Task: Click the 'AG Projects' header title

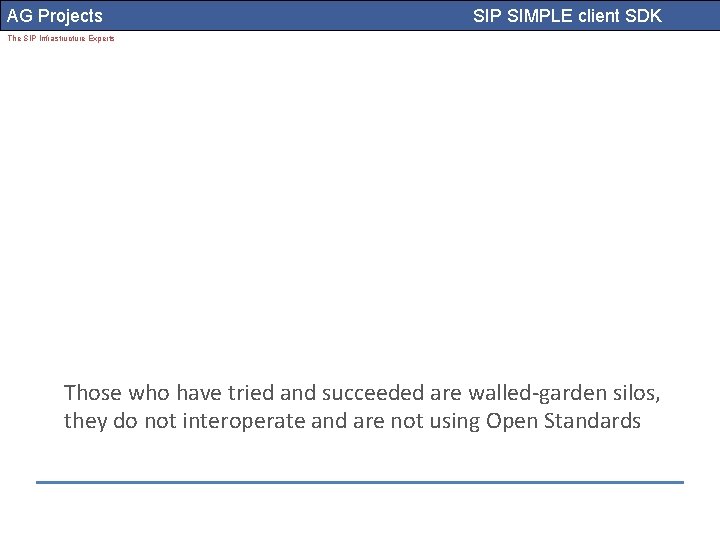Action: tap(55, 16)
